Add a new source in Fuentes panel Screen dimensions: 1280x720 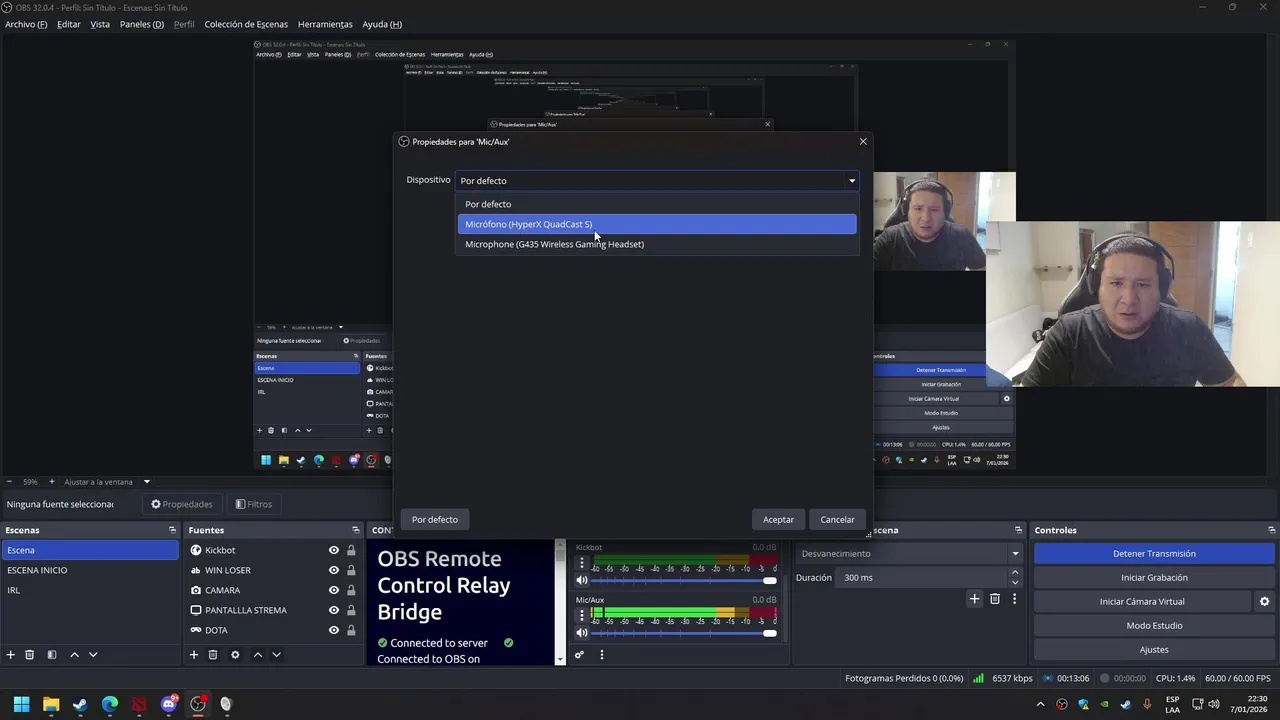194,655
